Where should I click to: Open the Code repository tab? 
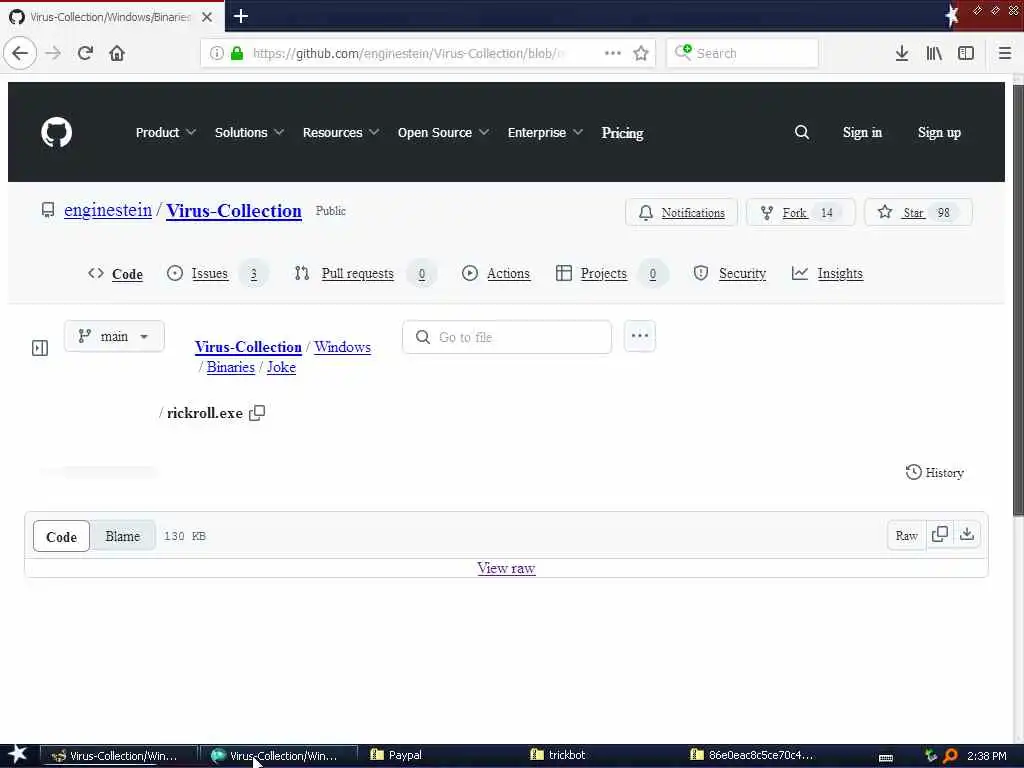click(x=116, y=274)
